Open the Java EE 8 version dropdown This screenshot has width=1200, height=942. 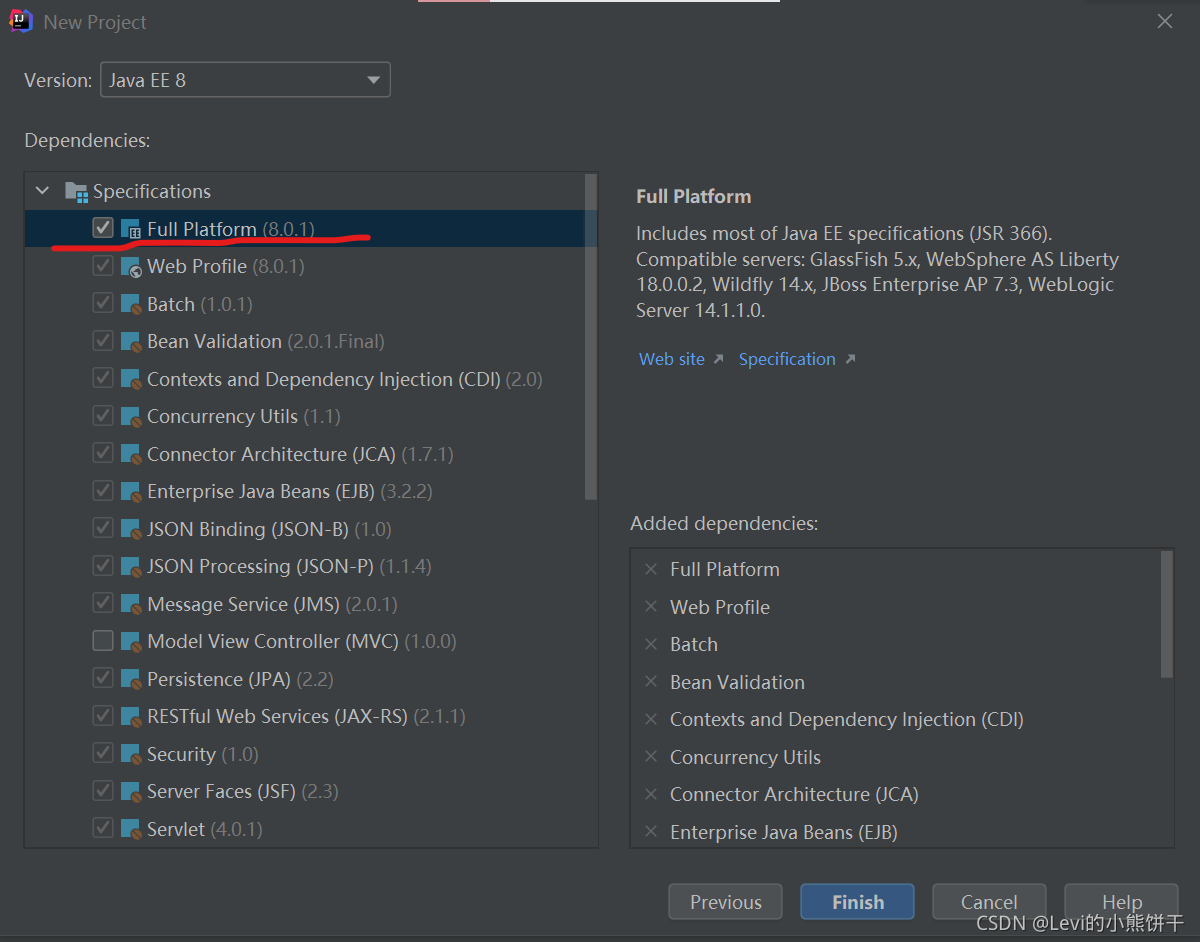245,80
